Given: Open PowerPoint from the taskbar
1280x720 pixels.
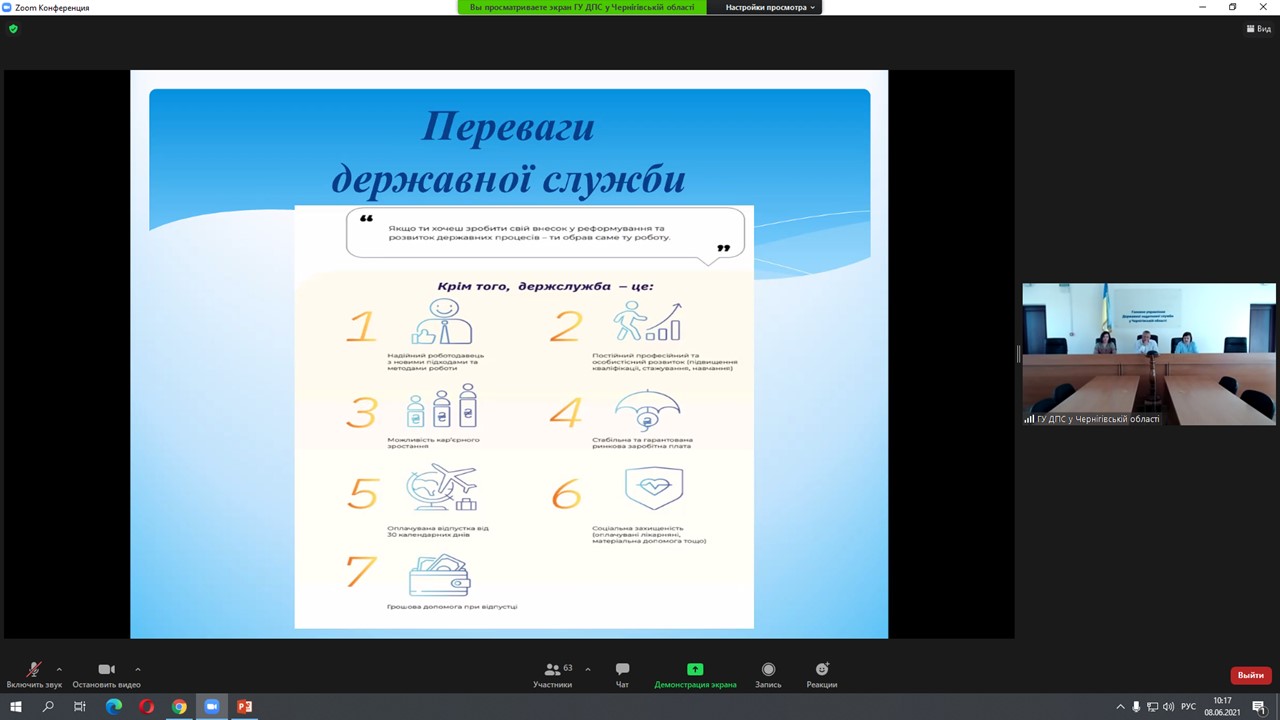Looking at the screenshot, I should tap(244, 707).
